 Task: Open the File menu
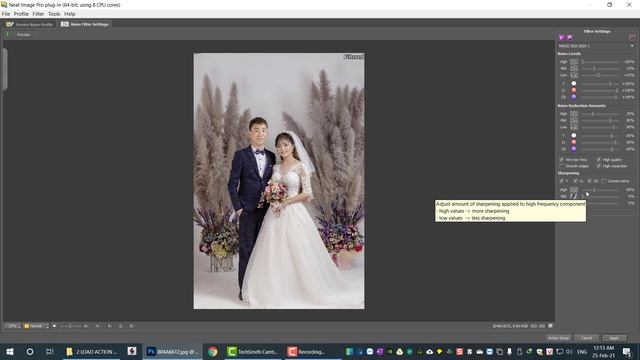6,14
